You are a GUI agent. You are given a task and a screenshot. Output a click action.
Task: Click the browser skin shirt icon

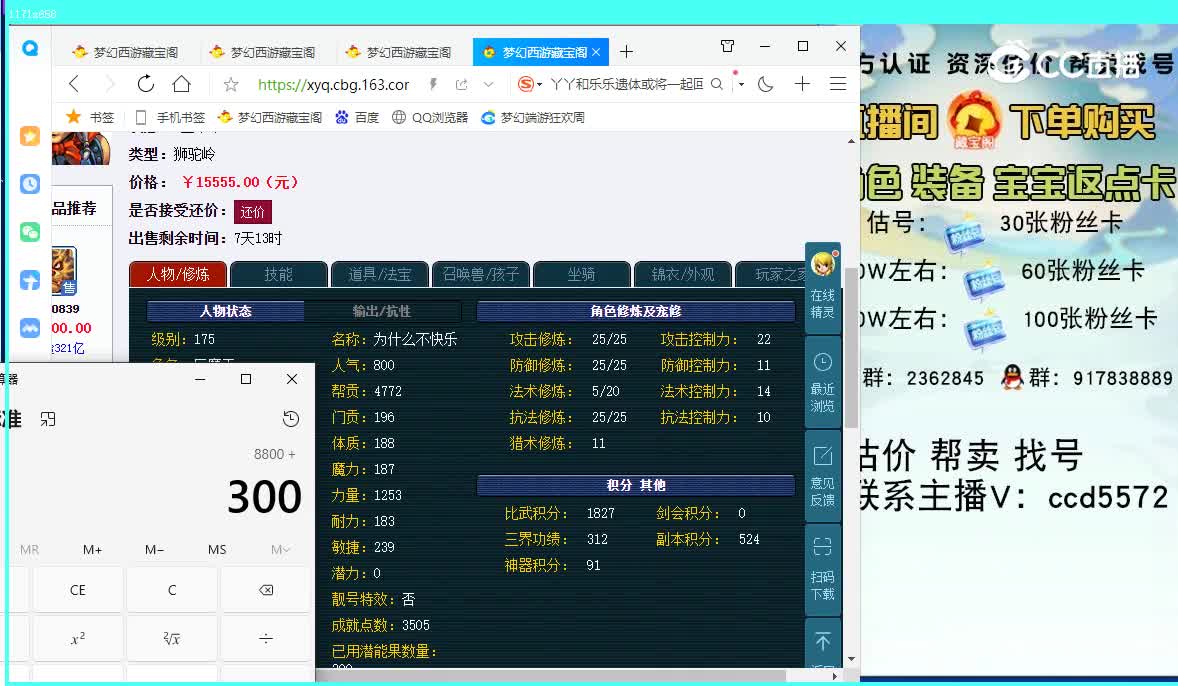[x=727, y=46]
